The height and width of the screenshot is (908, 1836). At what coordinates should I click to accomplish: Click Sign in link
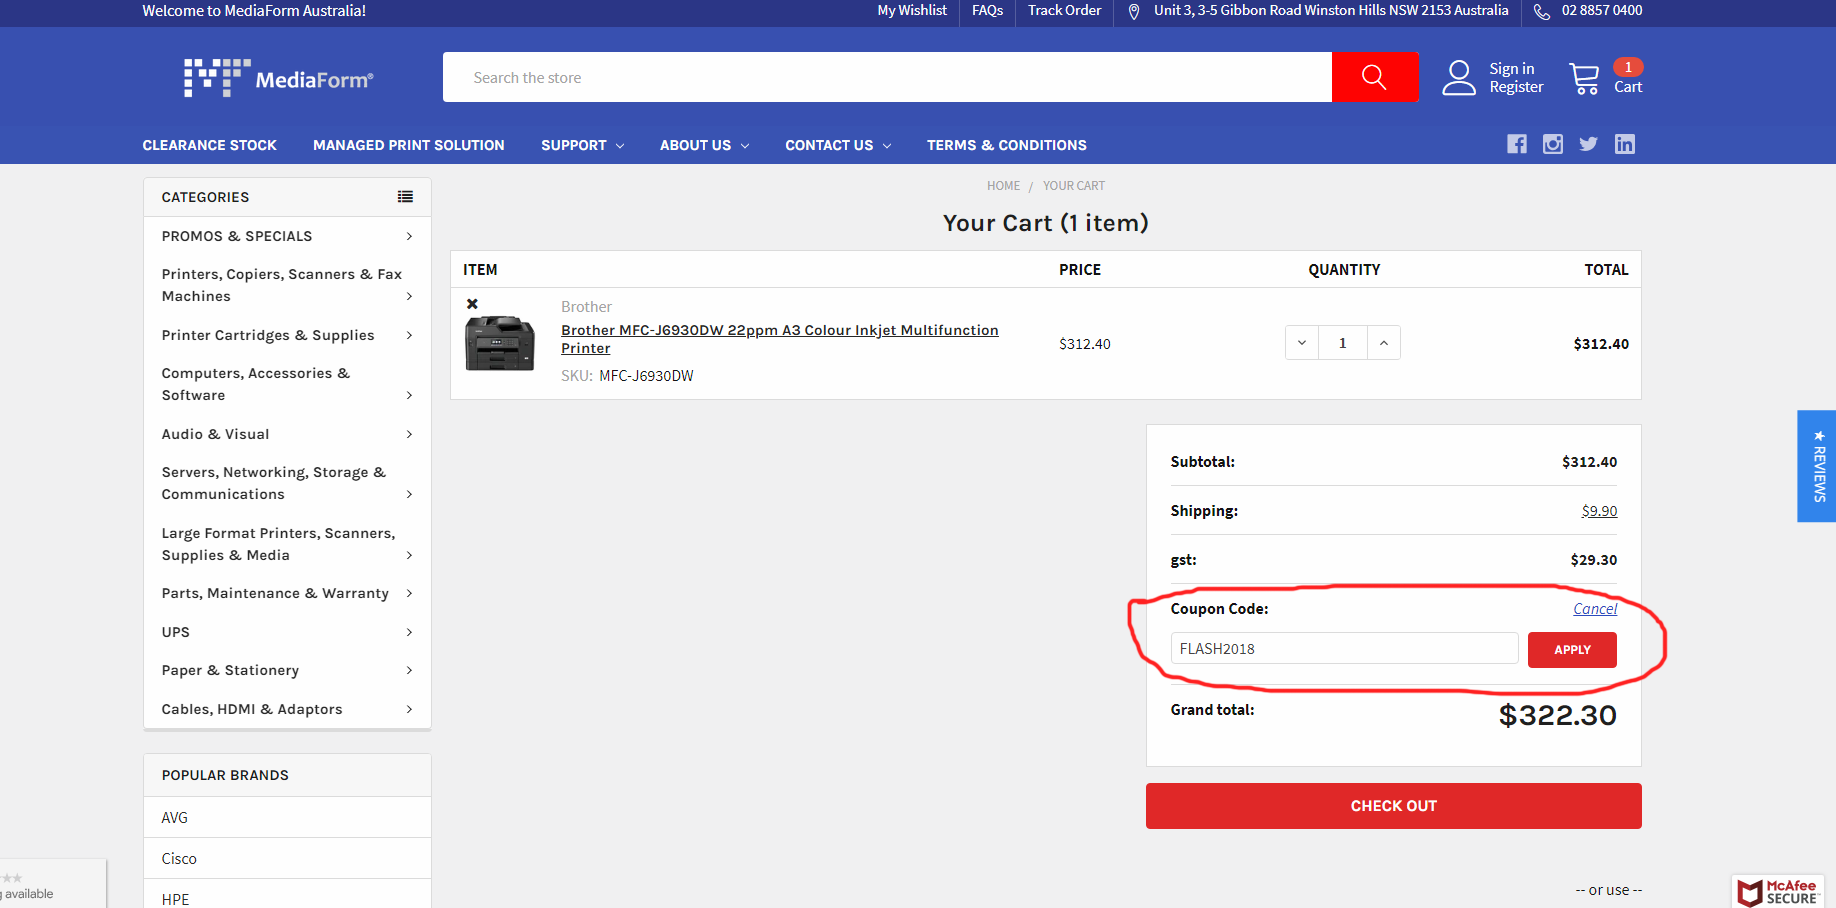click(x=1511, y=69)
